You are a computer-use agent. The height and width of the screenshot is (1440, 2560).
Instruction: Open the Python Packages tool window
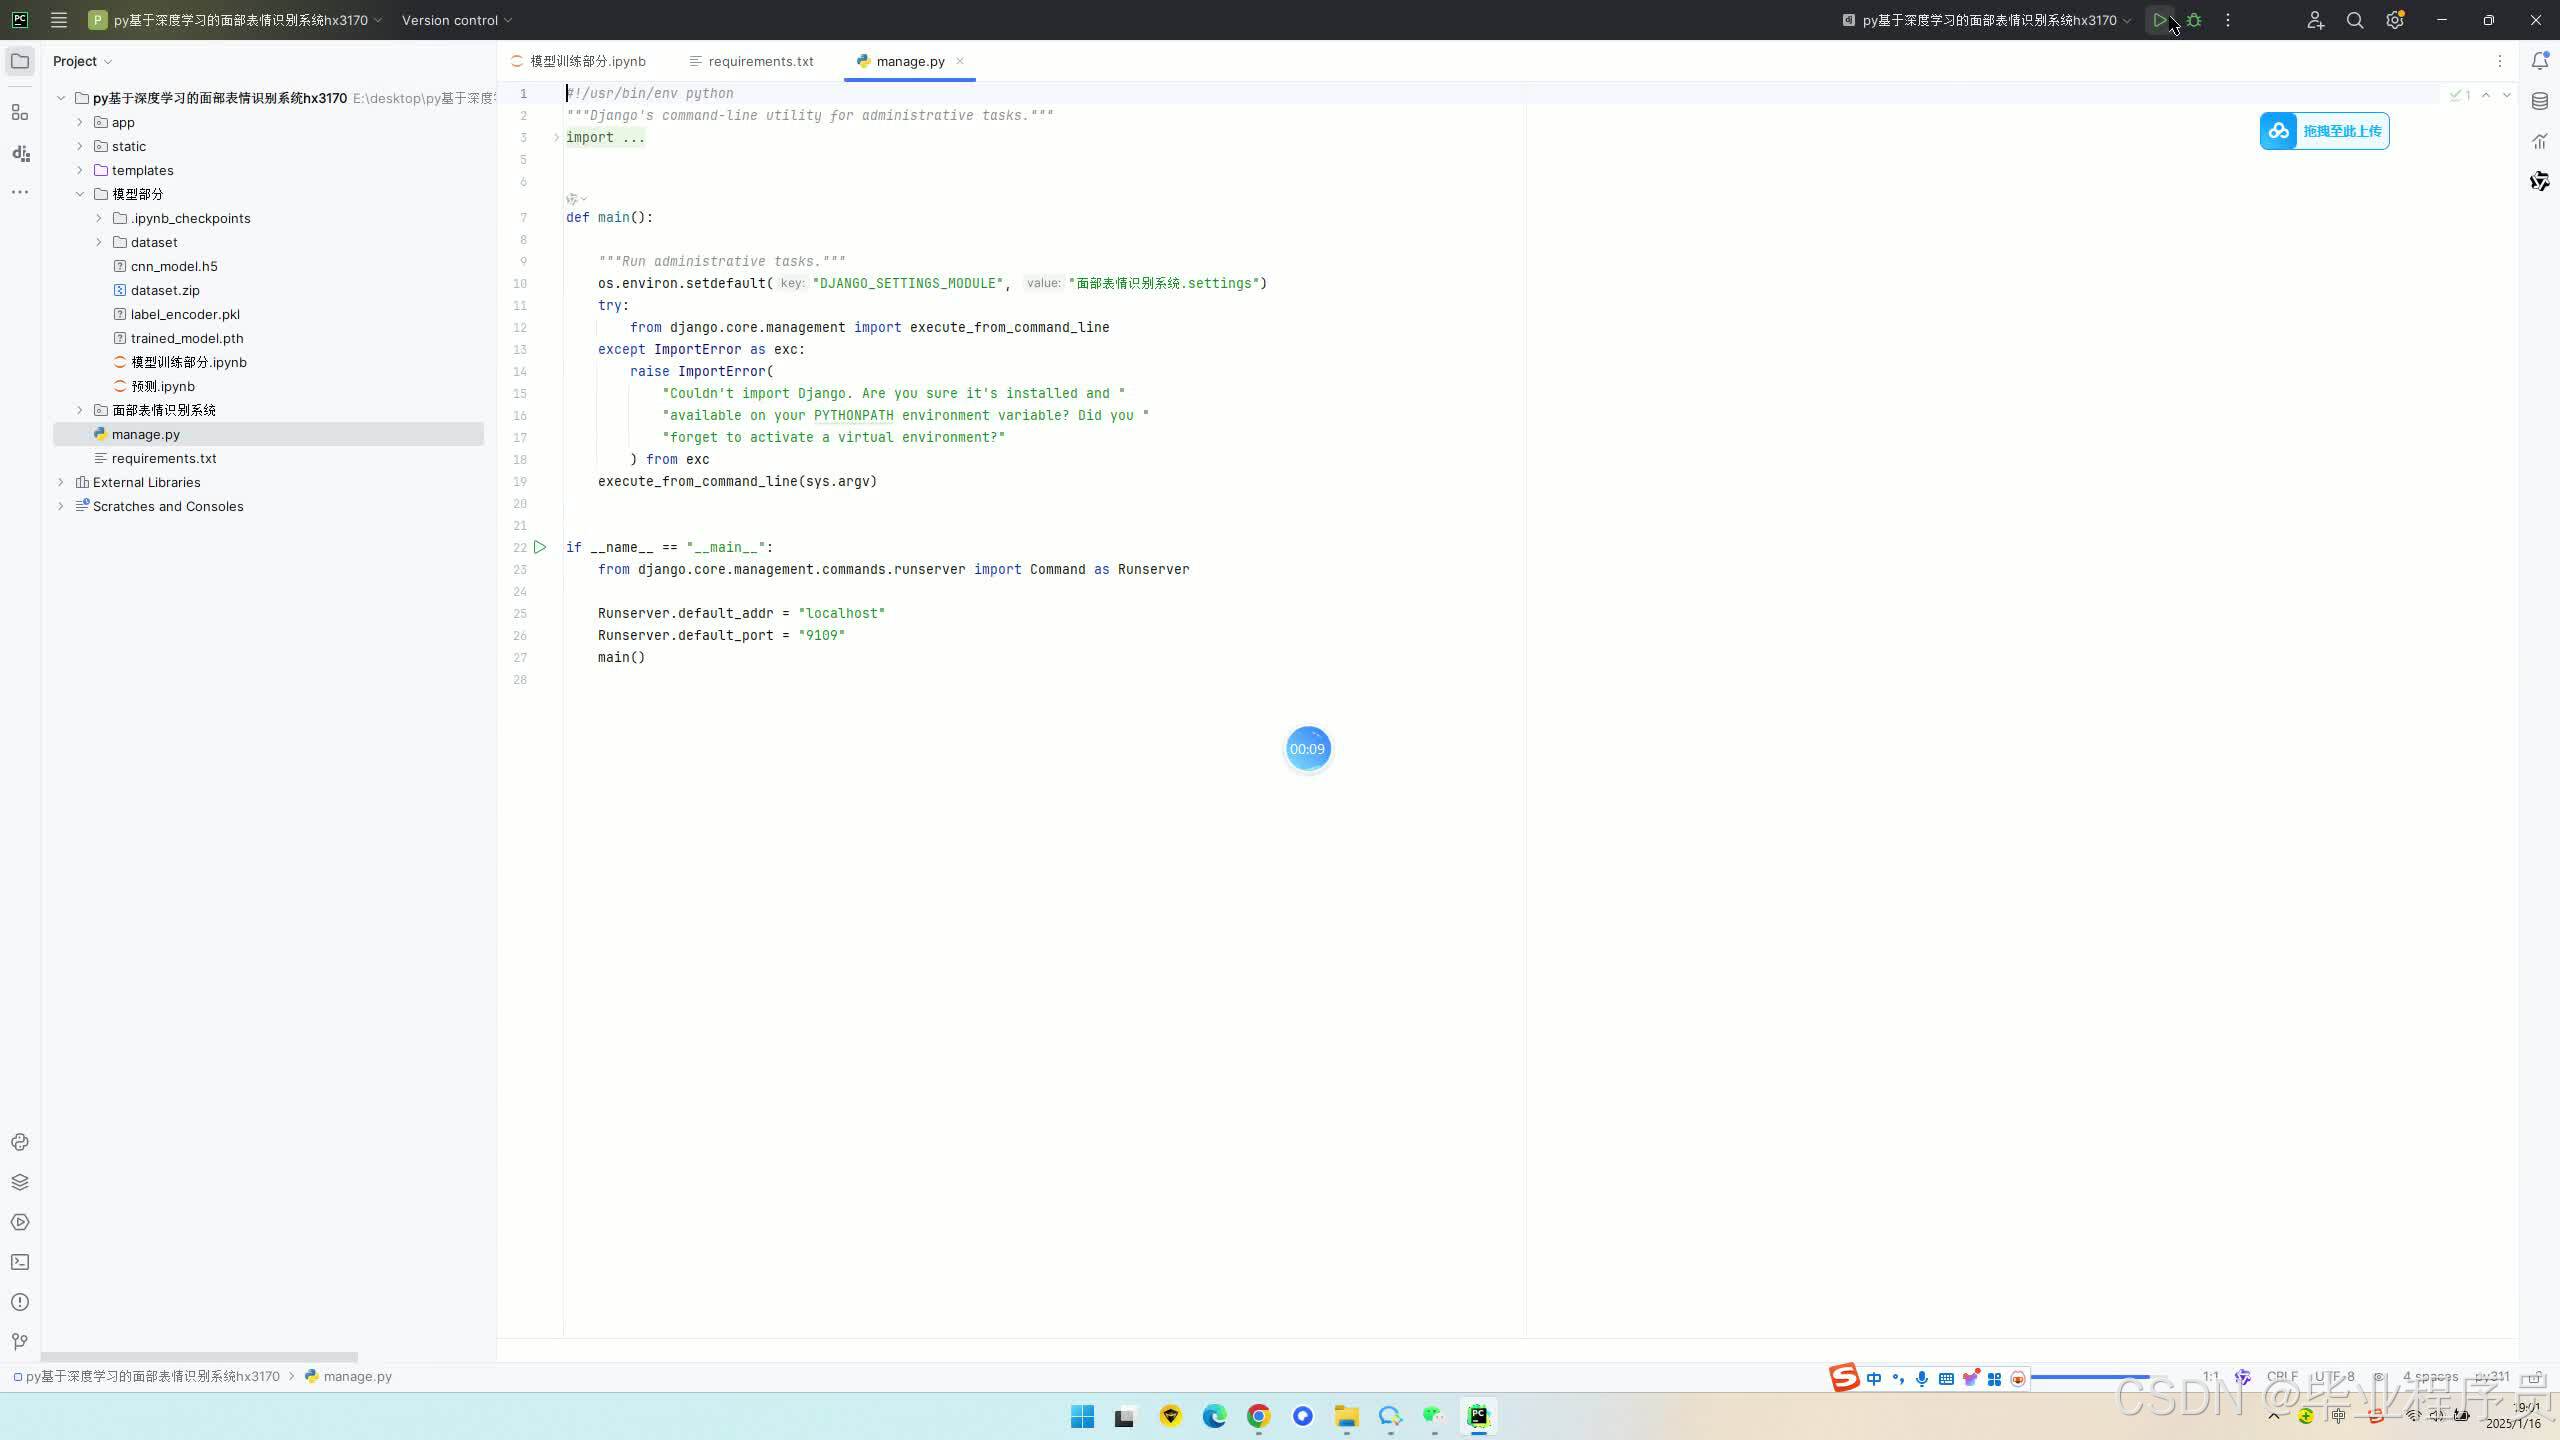20,1182
